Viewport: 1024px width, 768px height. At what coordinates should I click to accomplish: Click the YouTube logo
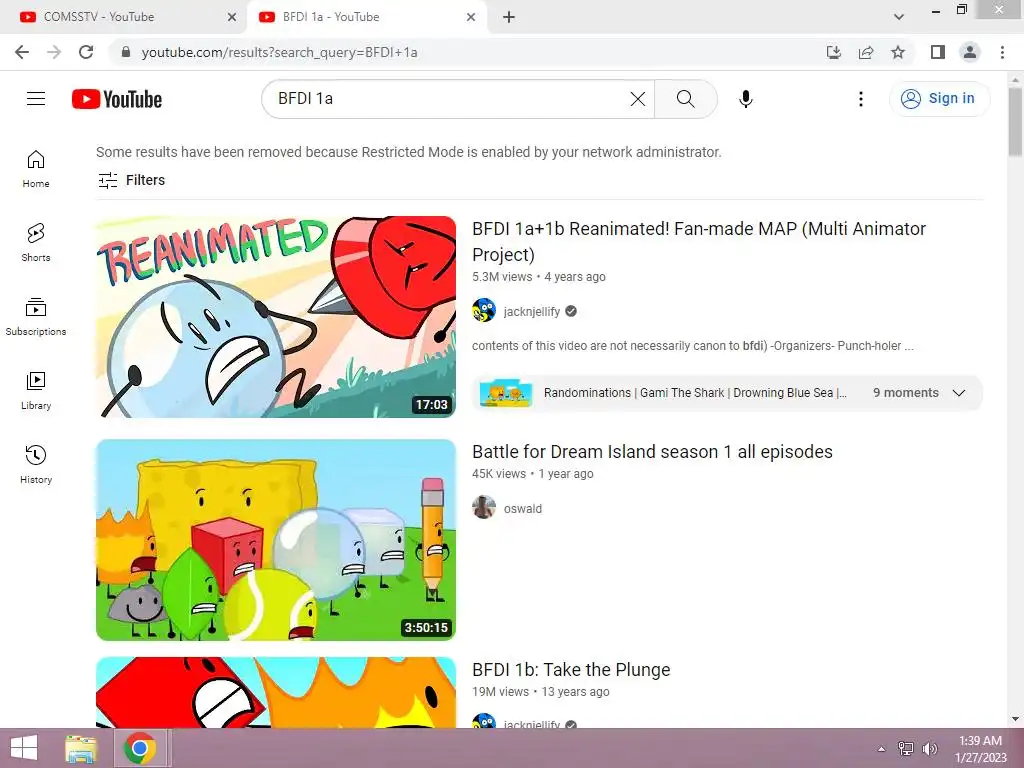(117, 99)
